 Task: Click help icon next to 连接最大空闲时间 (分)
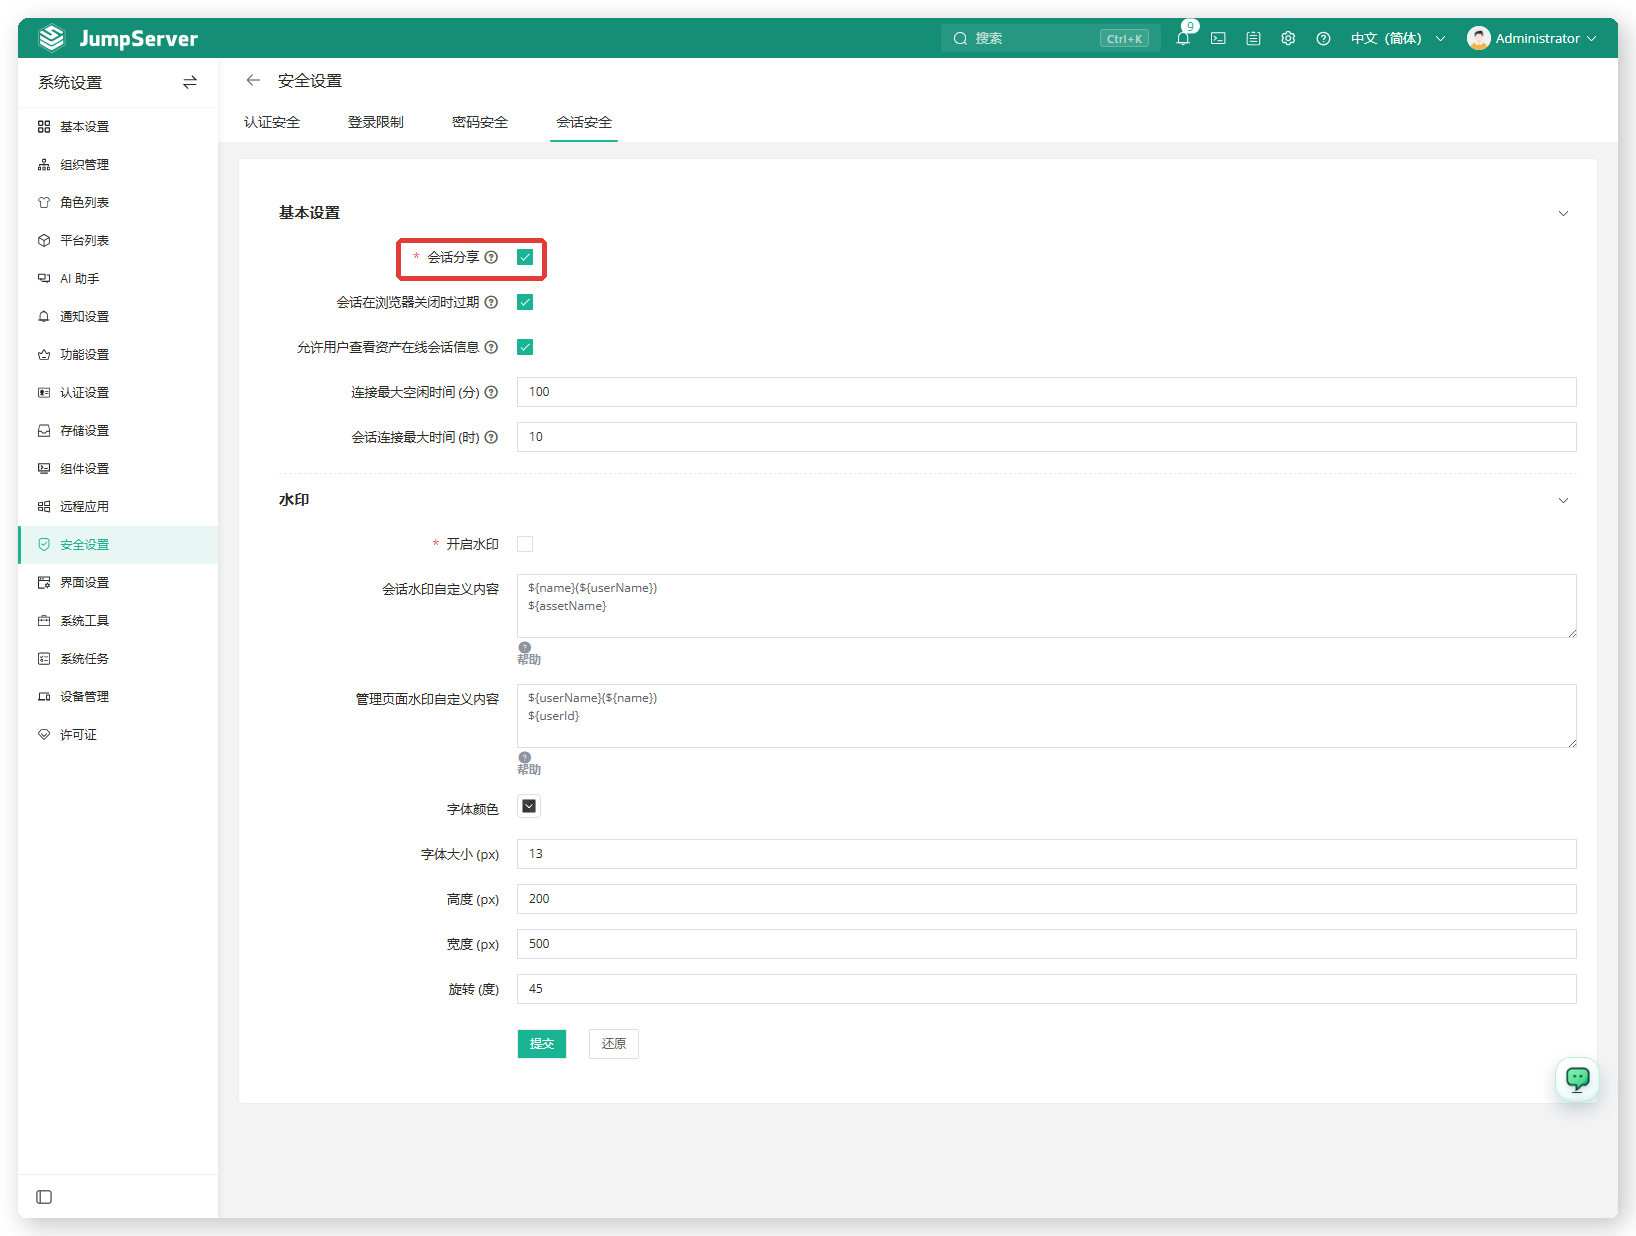point(491,392)
